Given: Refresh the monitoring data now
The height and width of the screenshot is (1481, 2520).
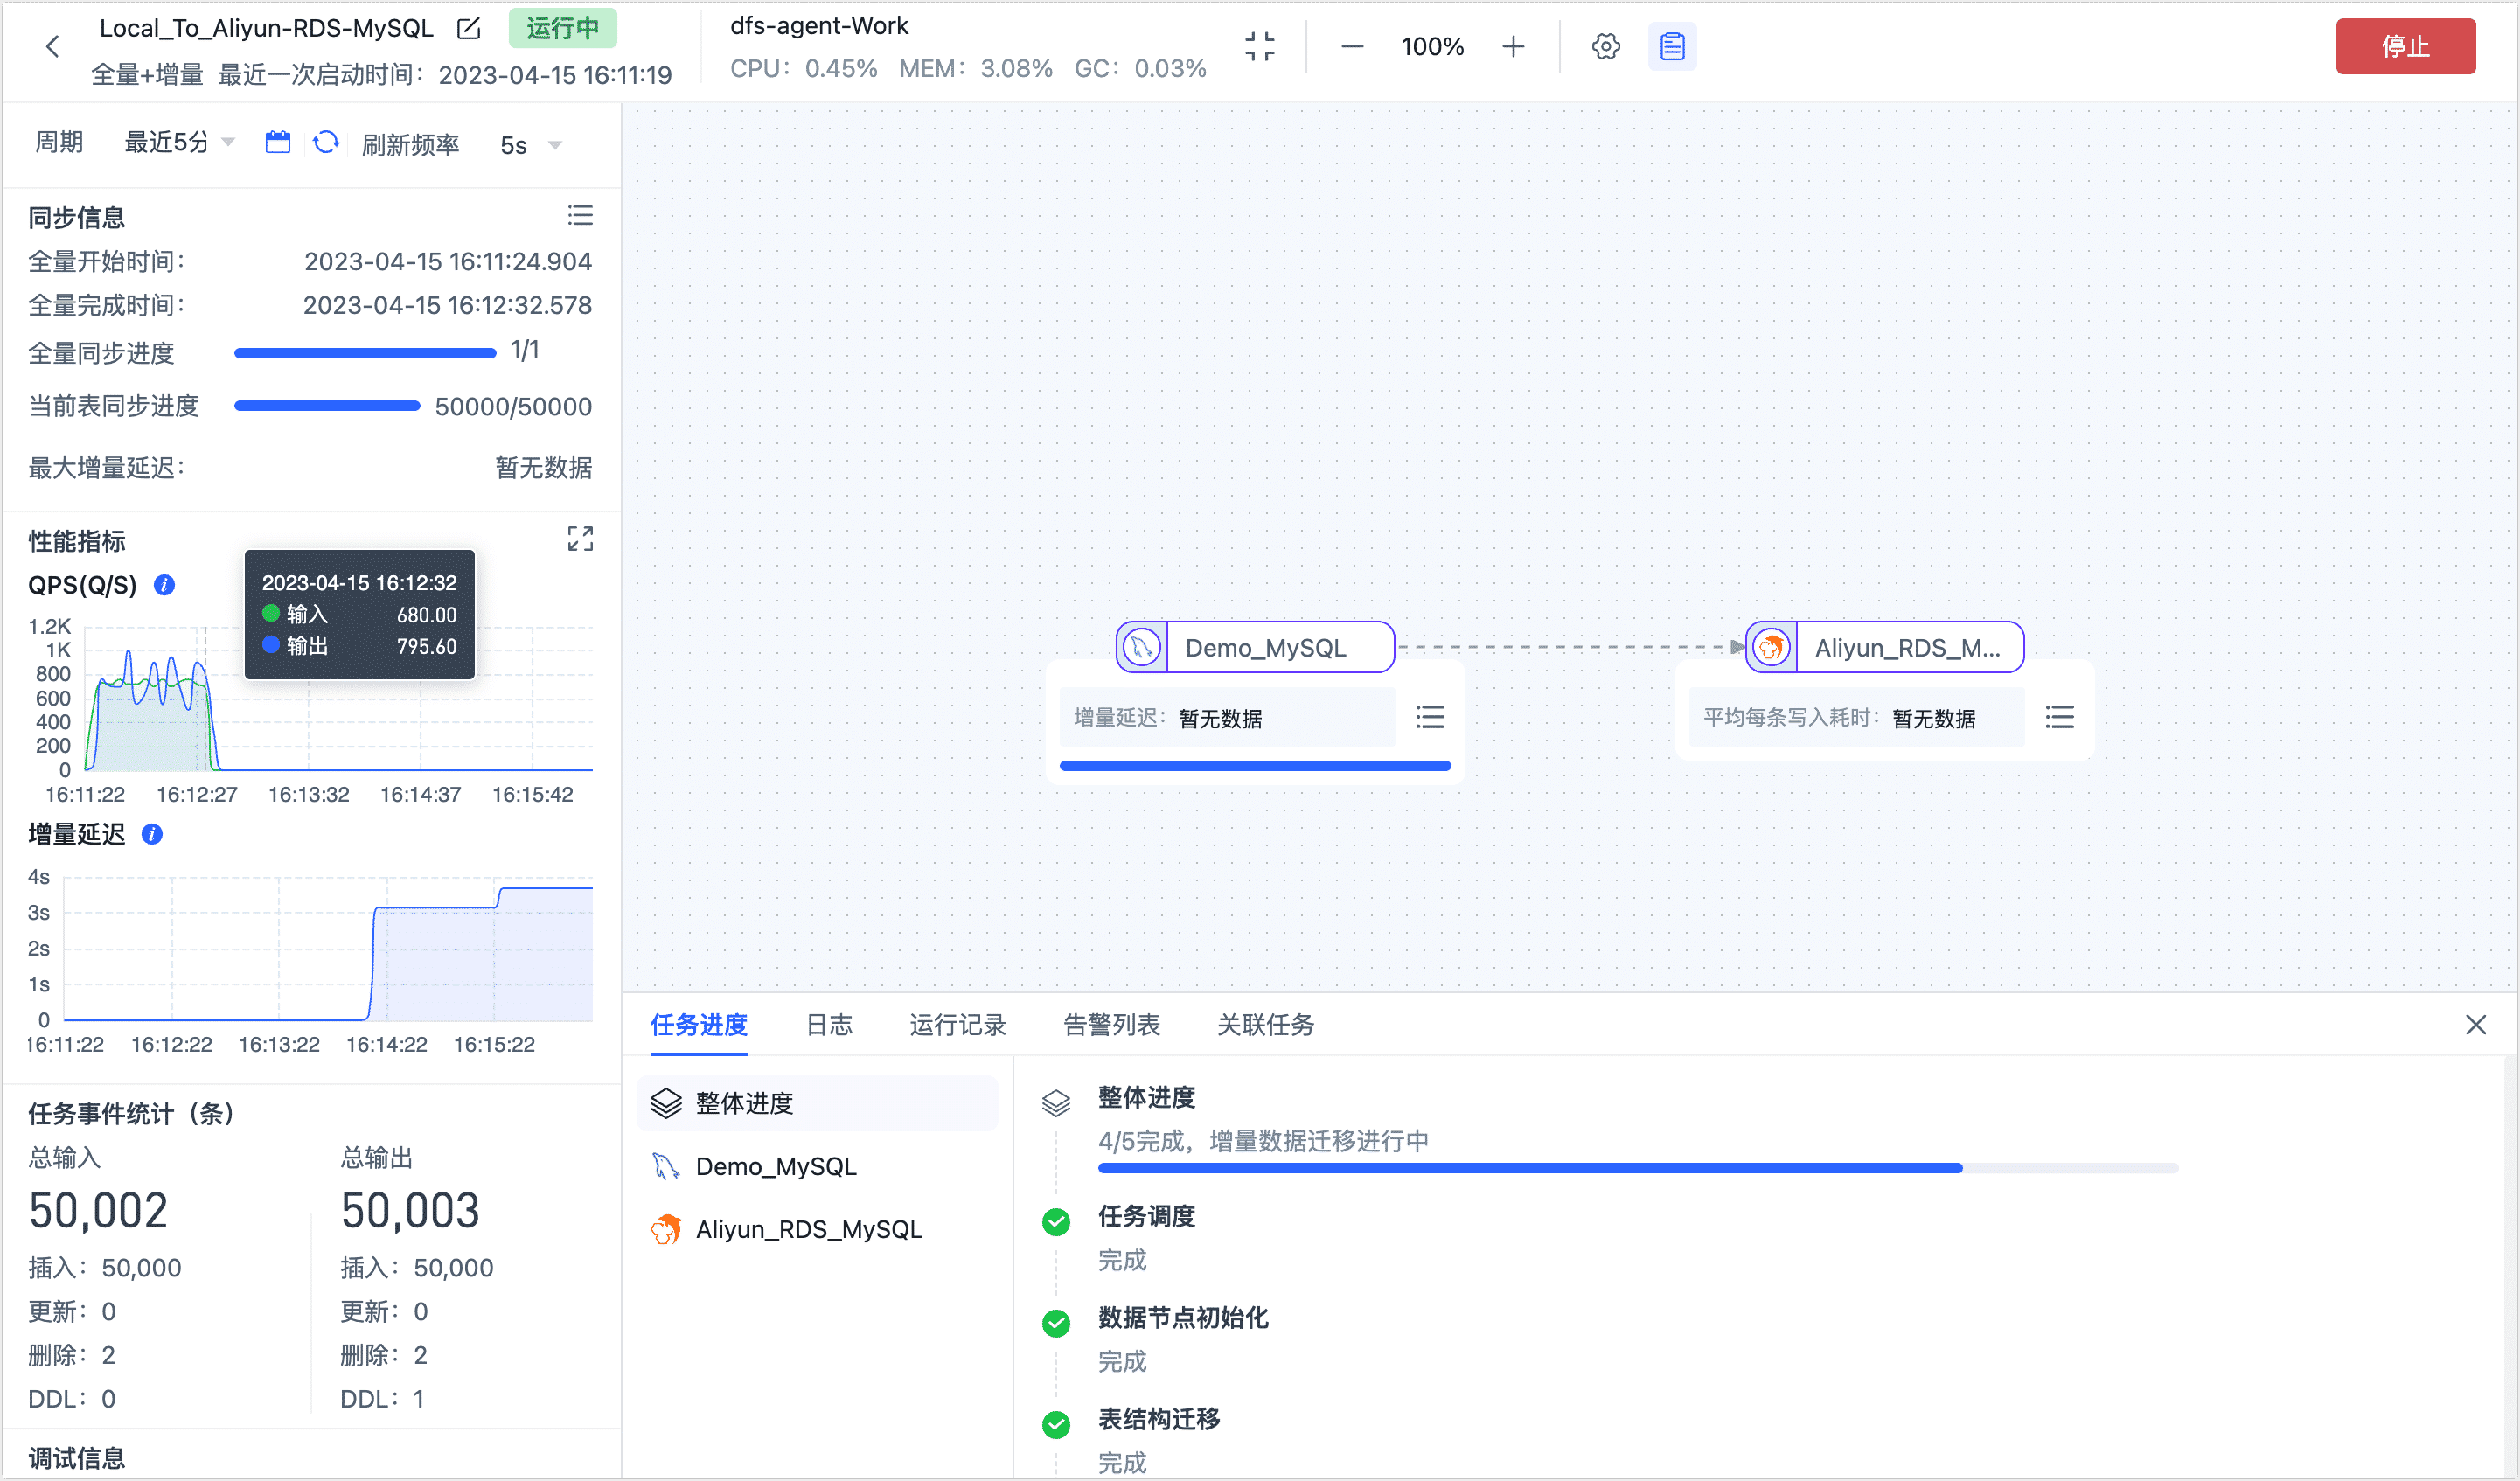Looking at the screenshot, I should click(326, 142).
